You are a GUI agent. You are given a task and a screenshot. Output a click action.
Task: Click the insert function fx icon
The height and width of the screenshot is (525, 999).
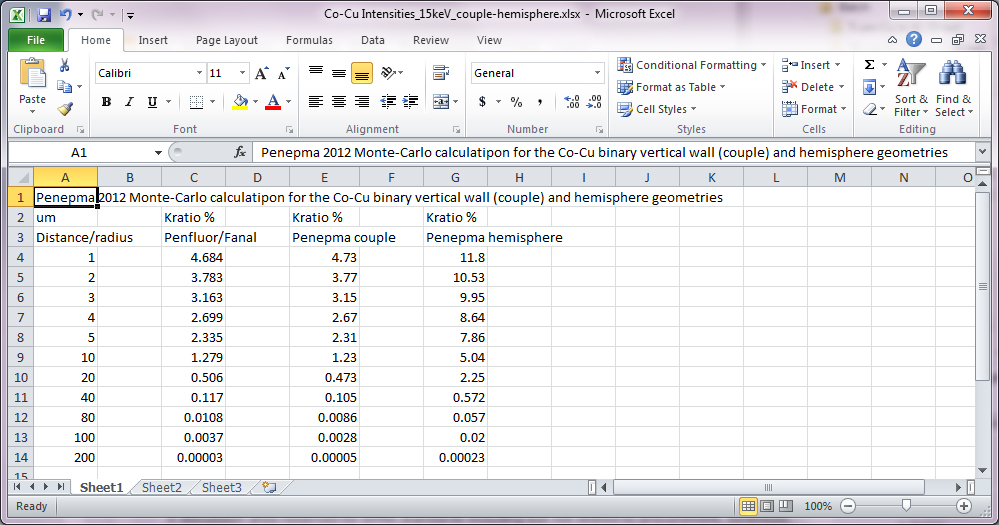[x=240, y=153]
